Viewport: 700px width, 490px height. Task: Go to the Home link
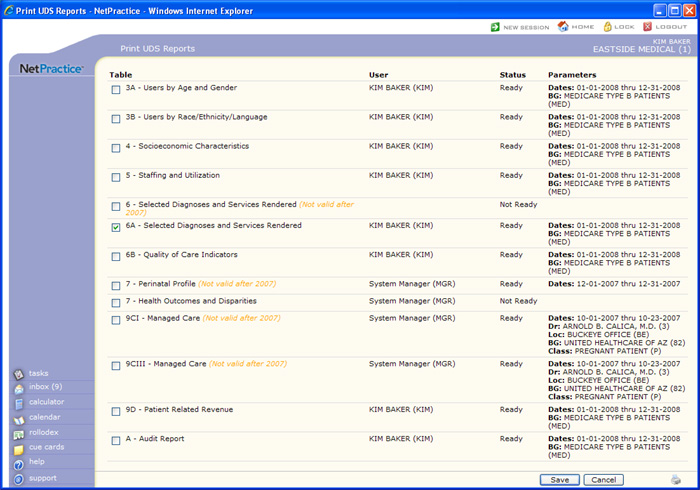coord(583,27)
